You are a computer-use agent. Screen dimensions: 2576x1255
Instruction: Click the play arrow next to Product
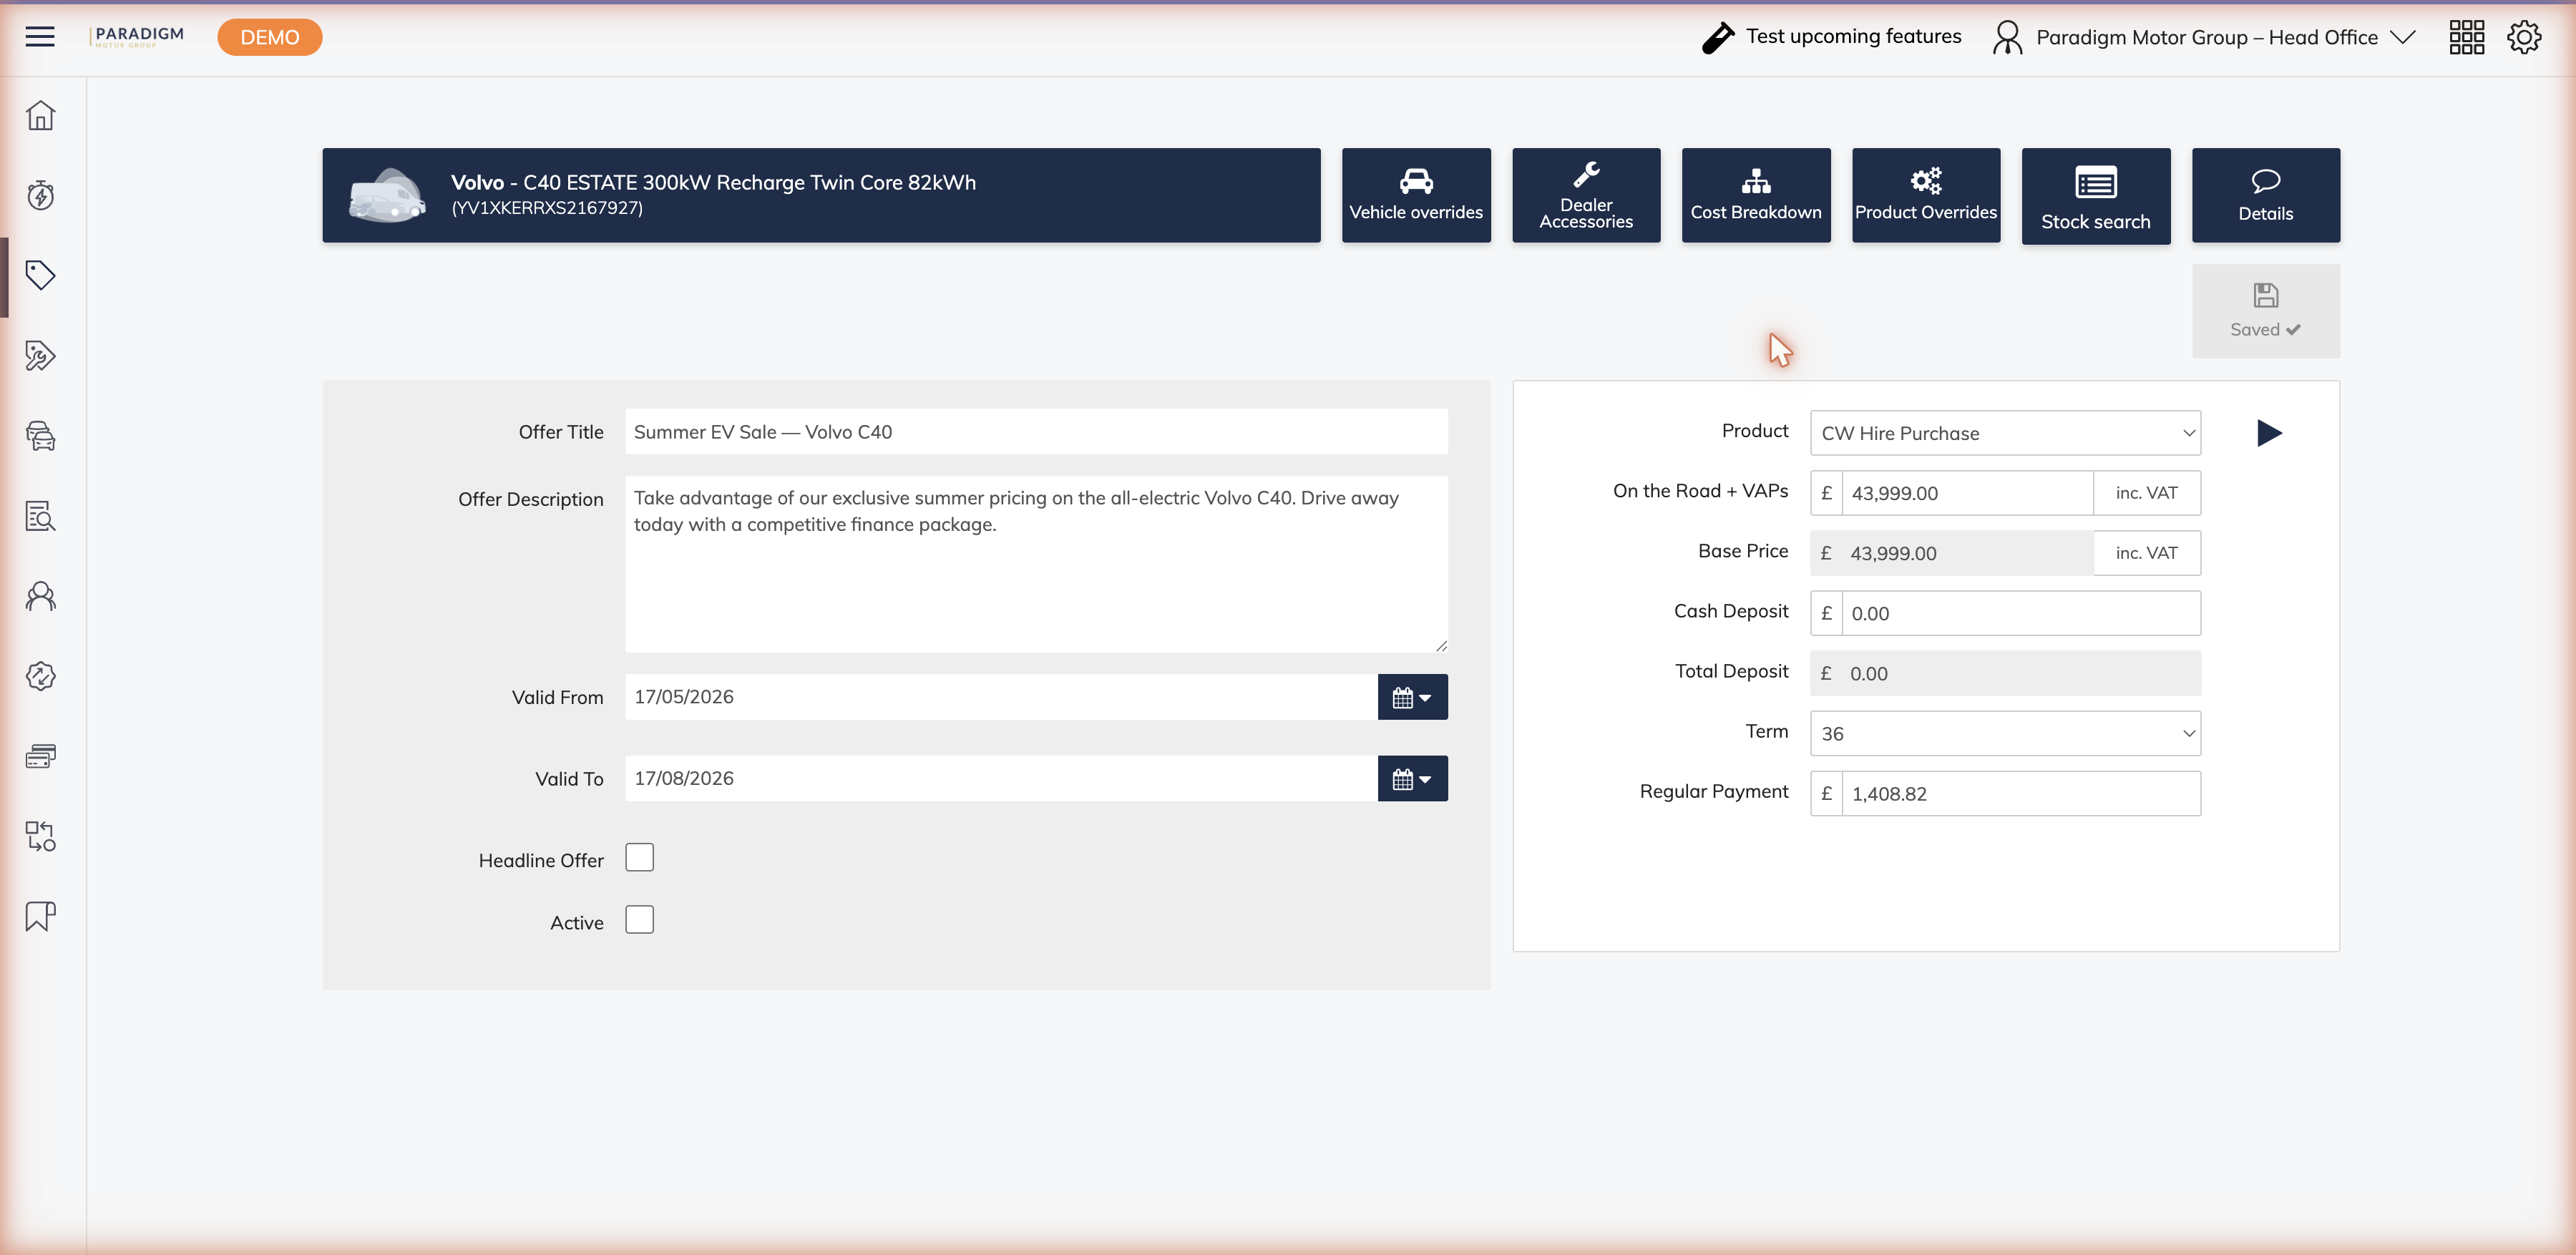pos(2269,433)
